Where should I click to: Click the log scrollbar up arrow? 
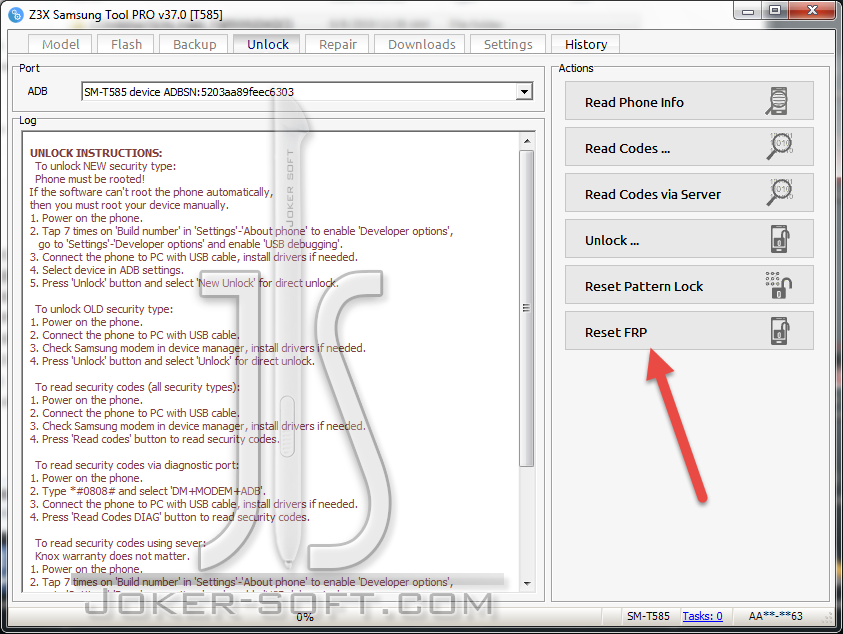[527, 141]
